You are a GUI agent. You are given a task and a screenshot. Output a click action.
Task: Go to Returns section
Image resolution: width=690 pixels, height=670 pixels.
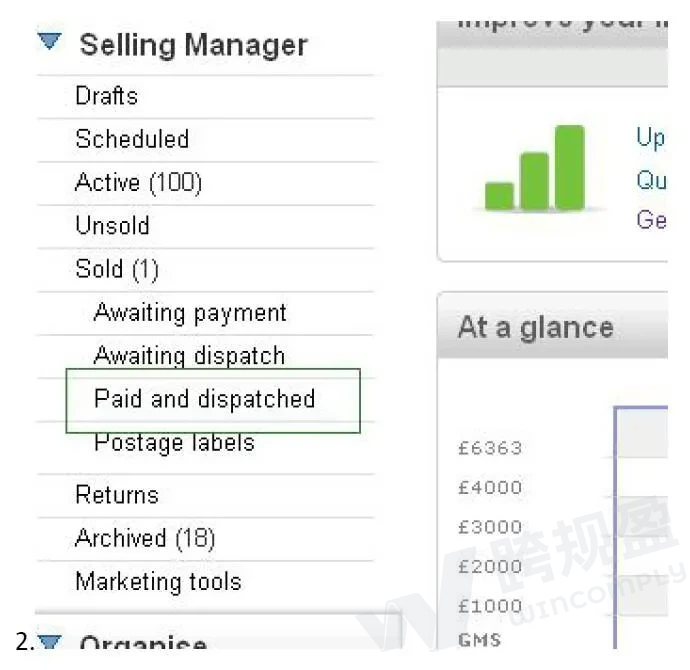pos(116,495)
